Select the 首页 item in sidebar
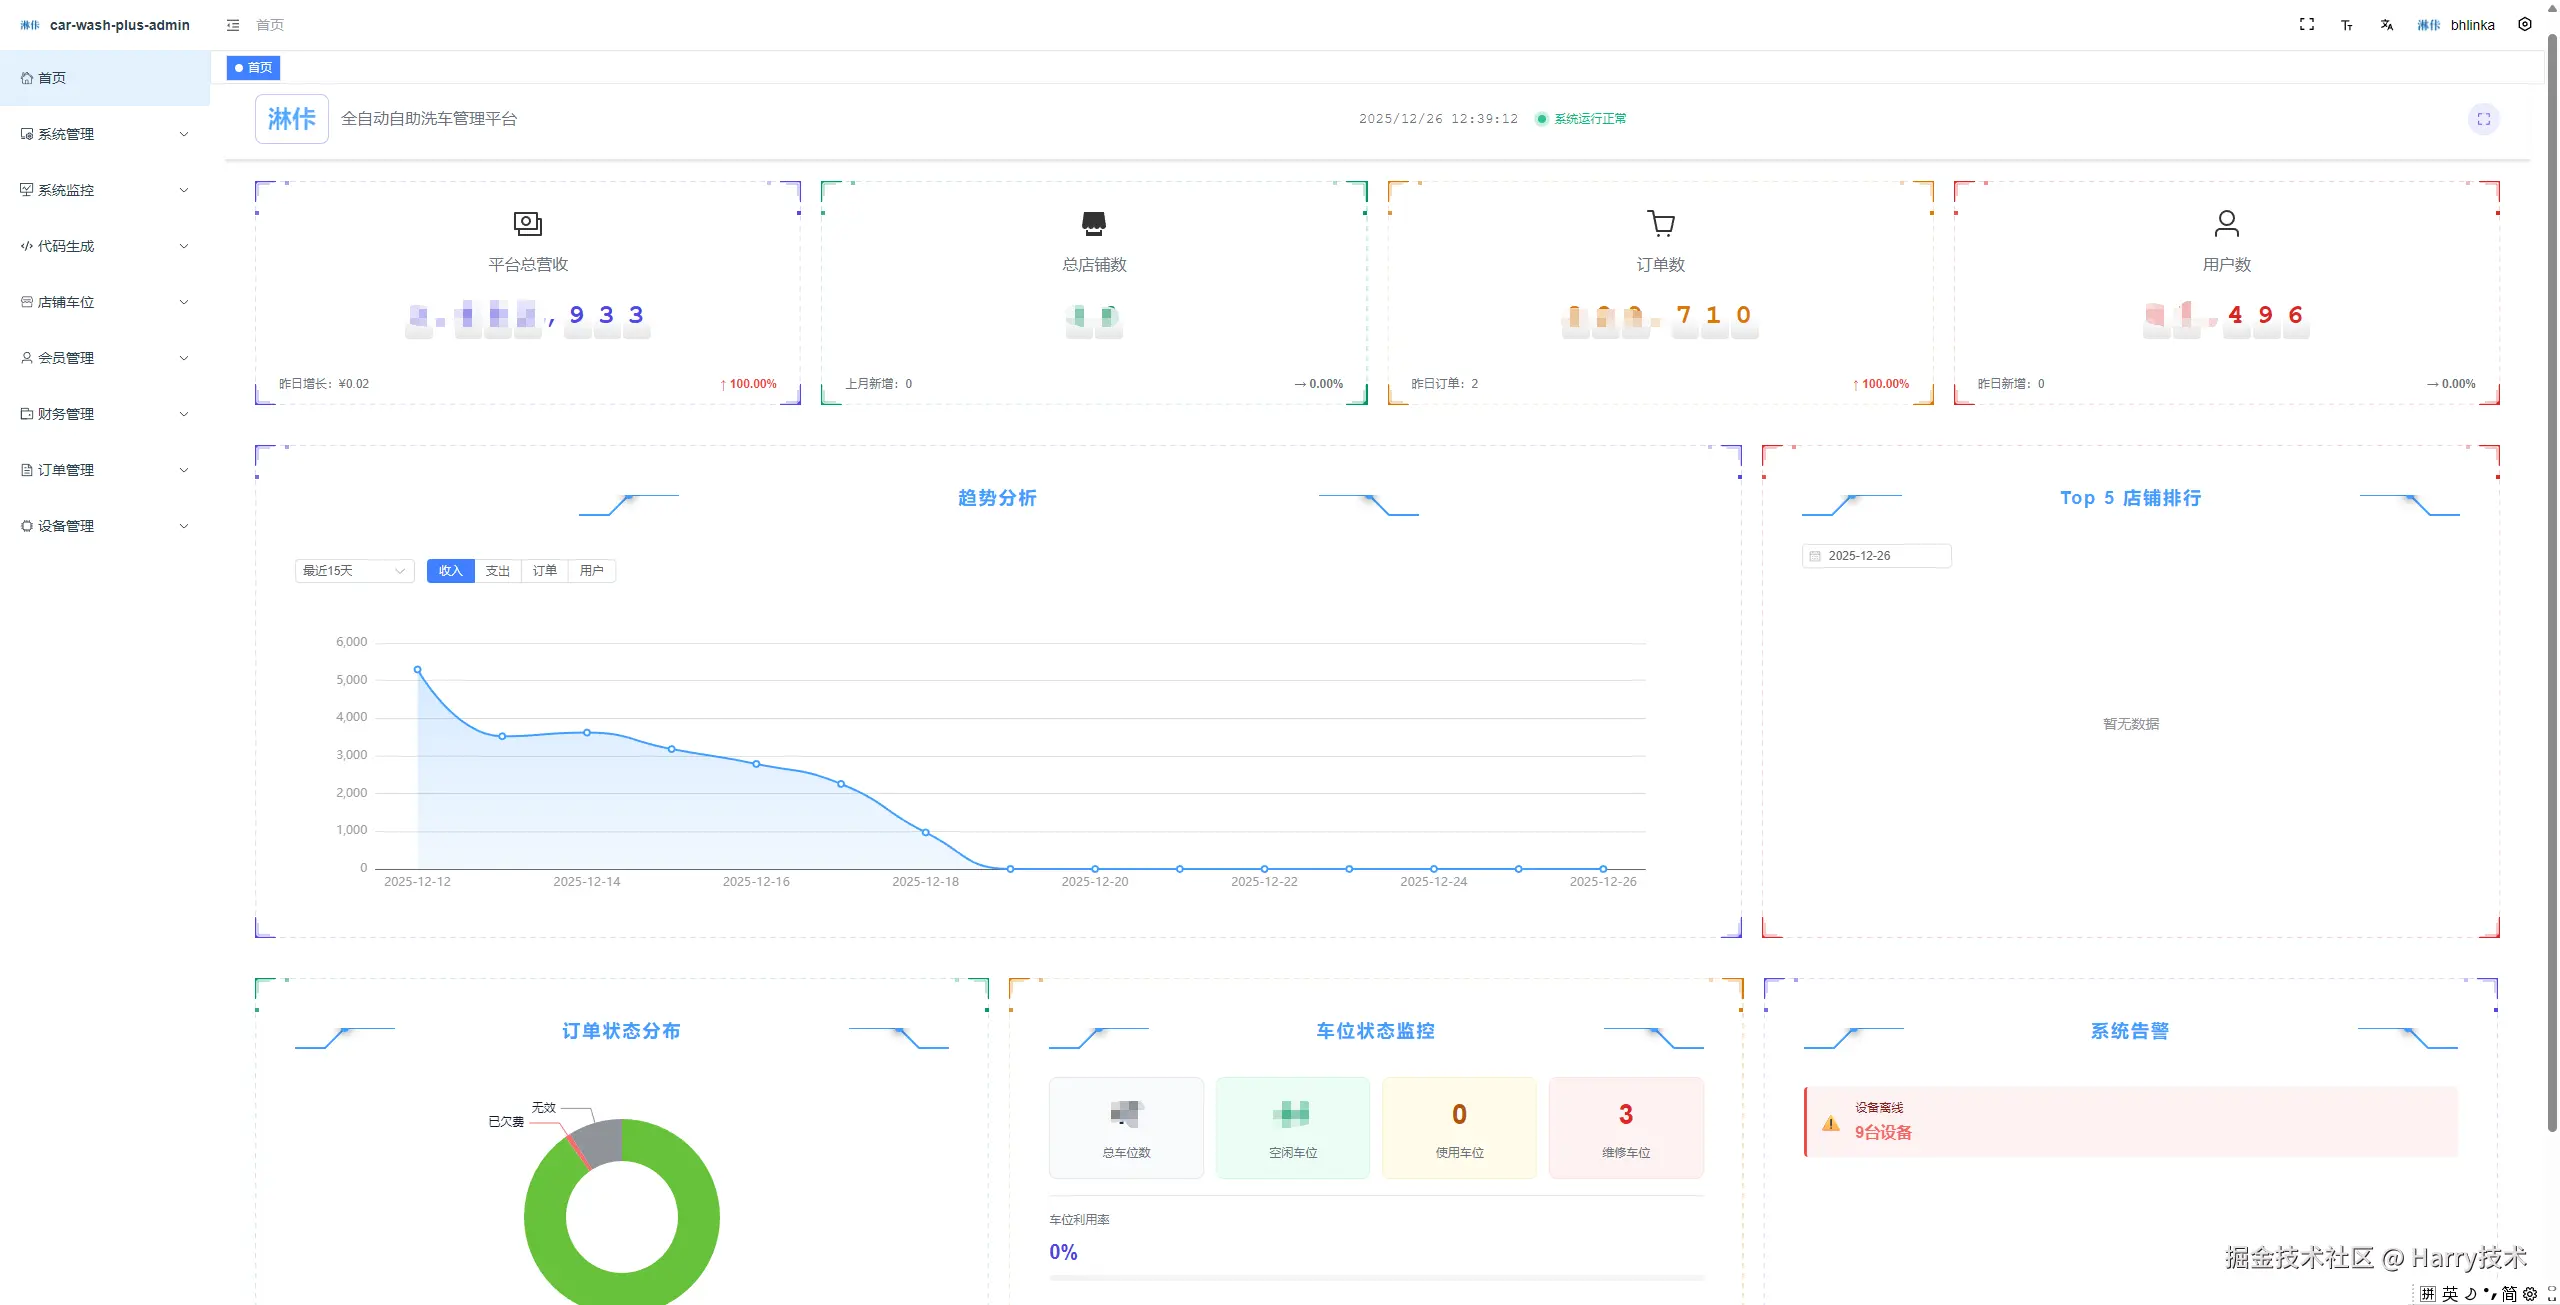The height and width of the screenshot is (1305, 2560). point(52,78)
